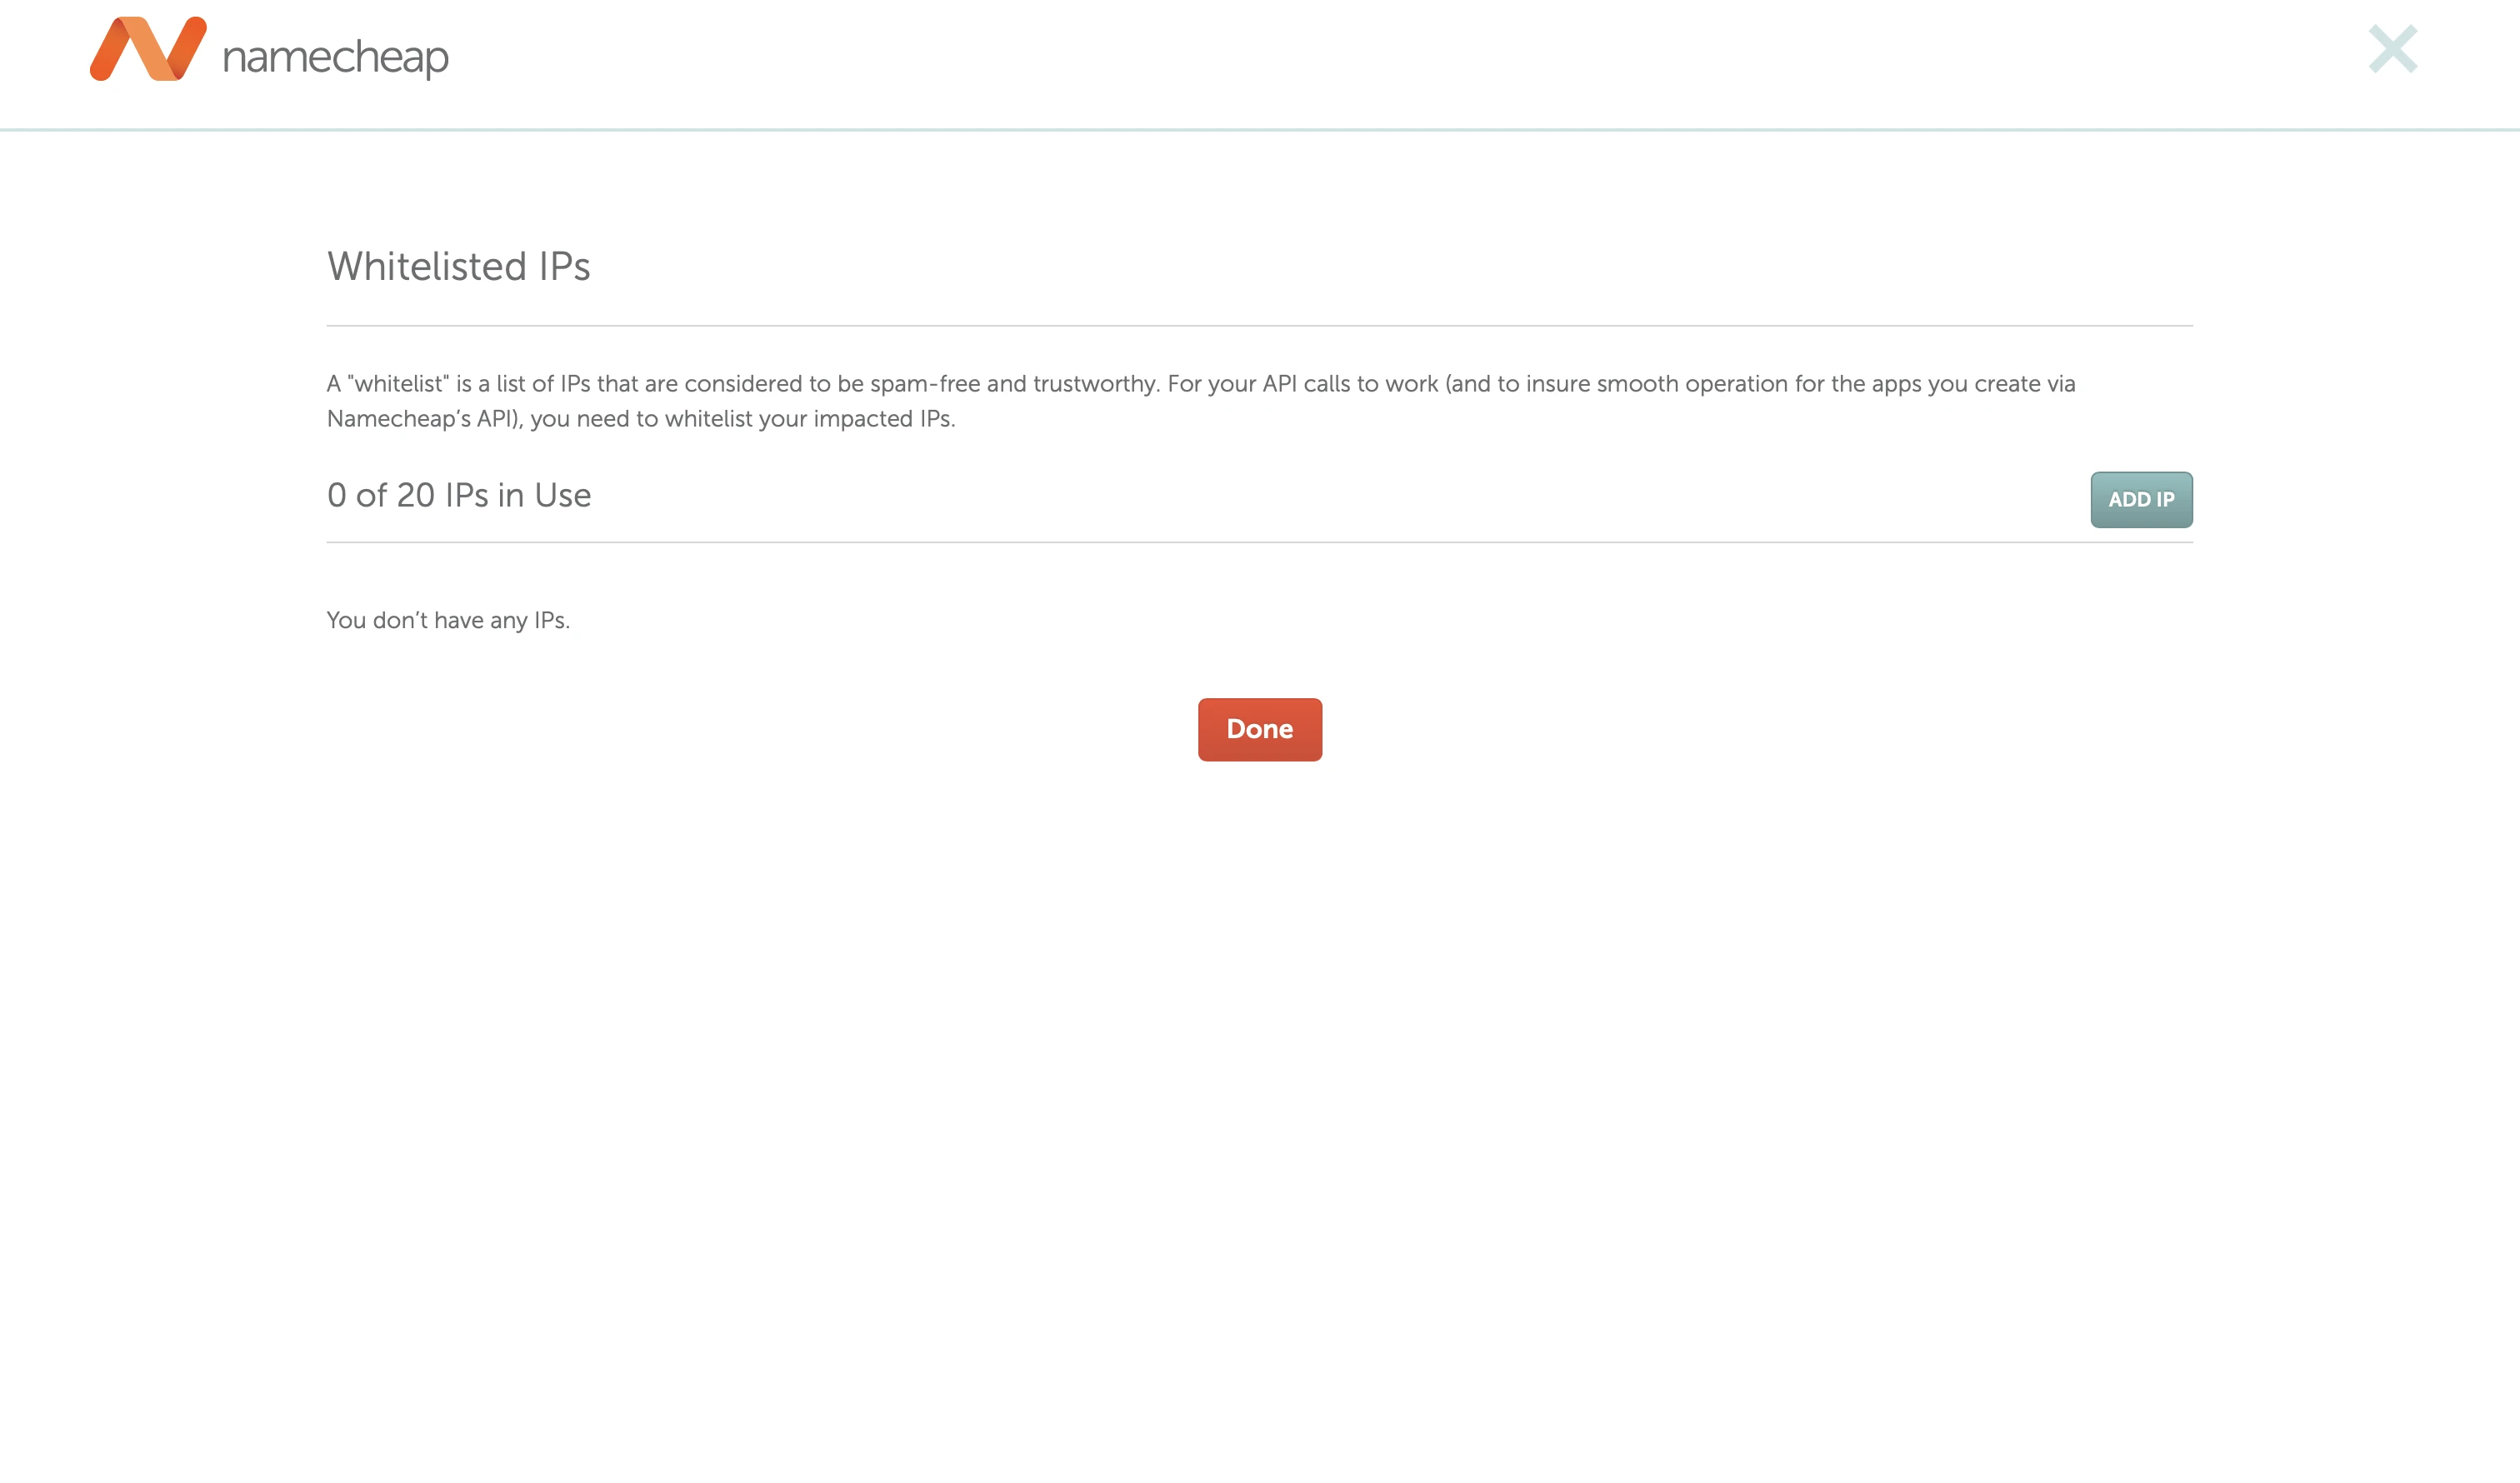Click the Whitelisted IPs heading
The image size is (2520, 1483).
pyautogui.click(x=457, y=265)
